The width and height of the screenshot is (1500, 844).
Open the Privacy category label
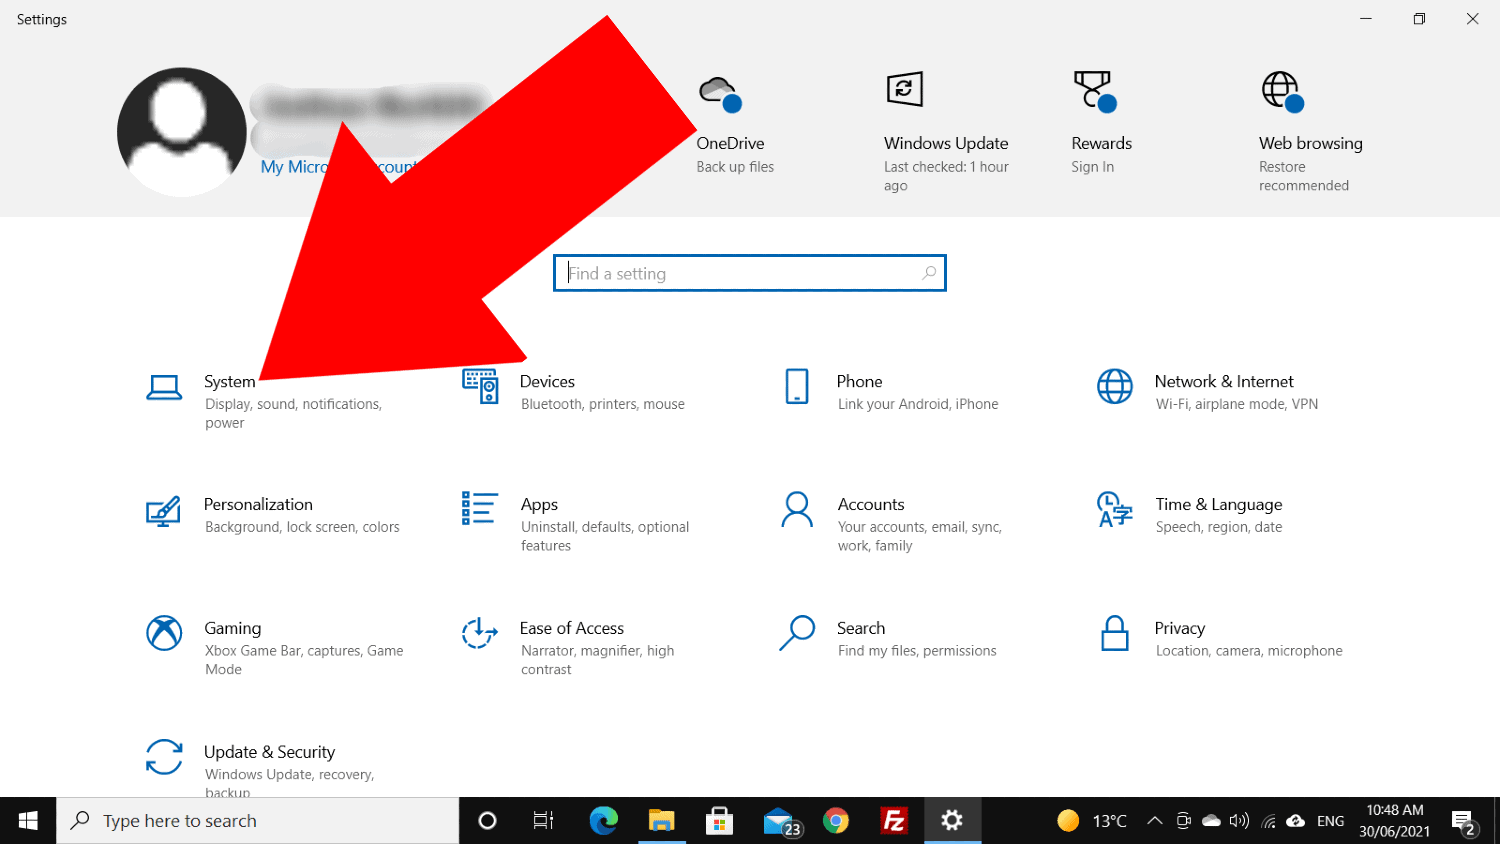1180,629
